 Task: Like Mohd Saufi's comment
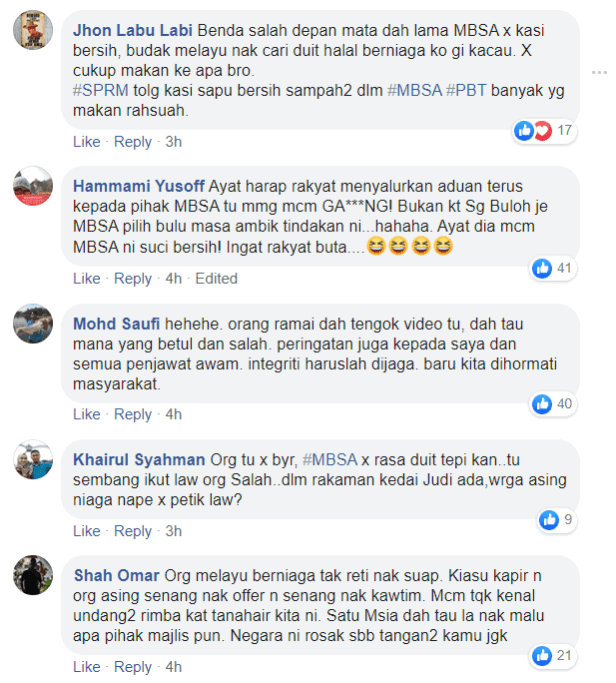[87, 414]
